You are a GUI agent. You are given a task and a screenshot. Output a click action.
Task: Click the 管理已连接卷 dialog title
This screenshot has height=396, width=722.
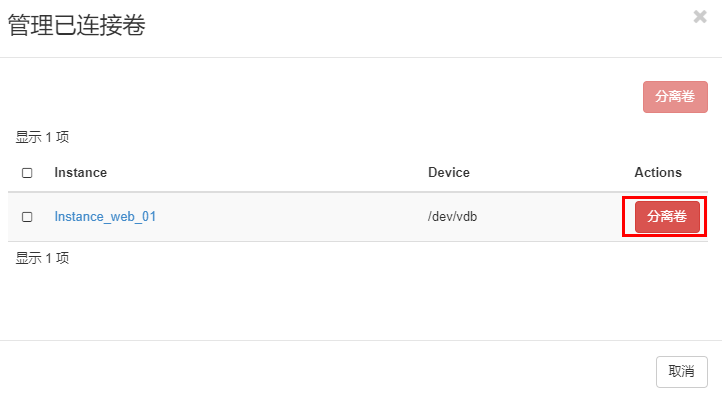click(76, 25)
